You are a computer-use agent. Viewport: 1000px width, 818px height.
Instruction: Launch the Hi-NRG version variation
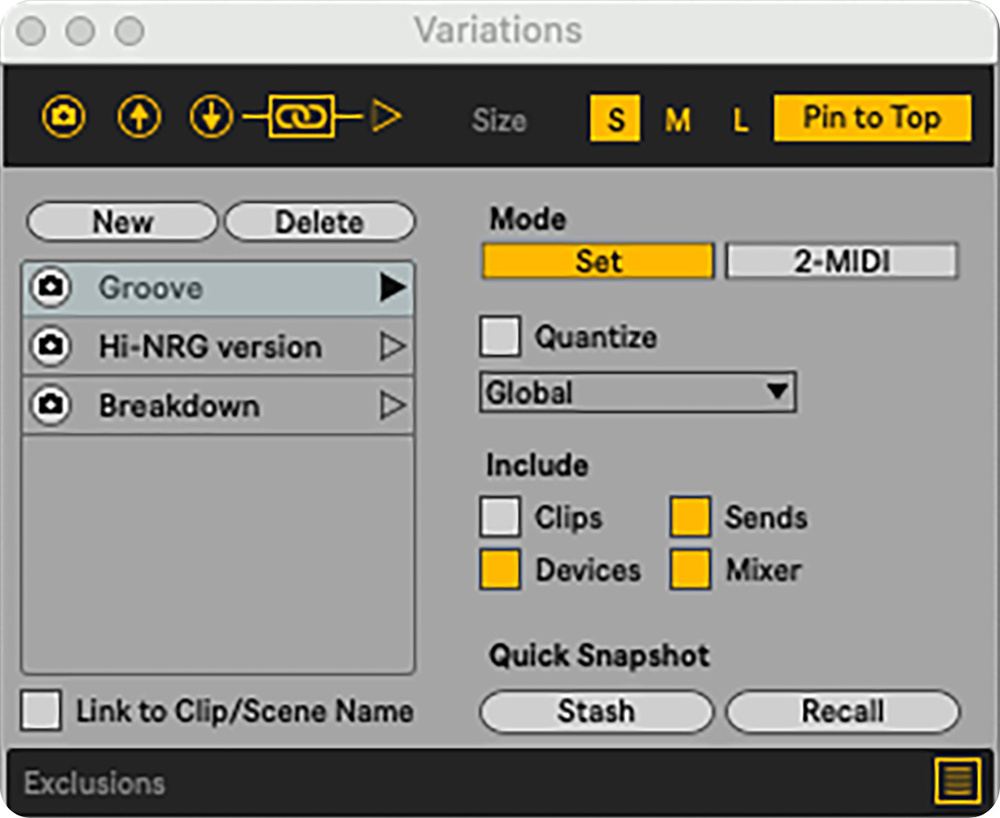[x=392, y=347]
